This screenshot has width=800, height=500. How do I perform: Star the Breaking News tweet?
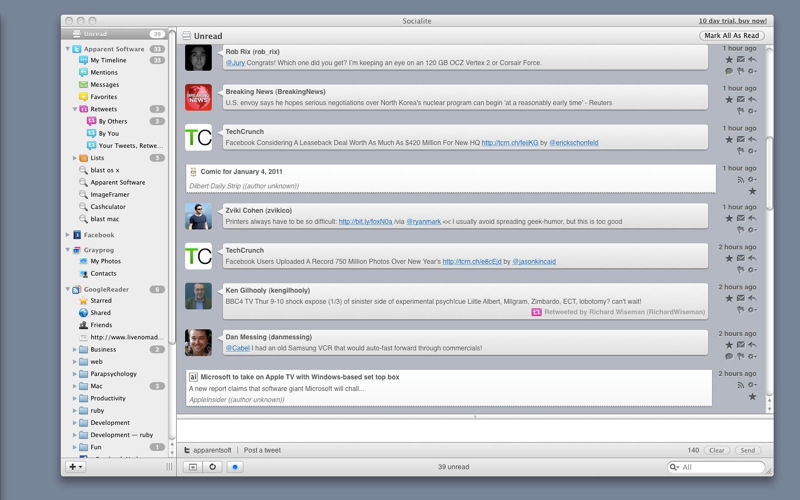[729, 99]
